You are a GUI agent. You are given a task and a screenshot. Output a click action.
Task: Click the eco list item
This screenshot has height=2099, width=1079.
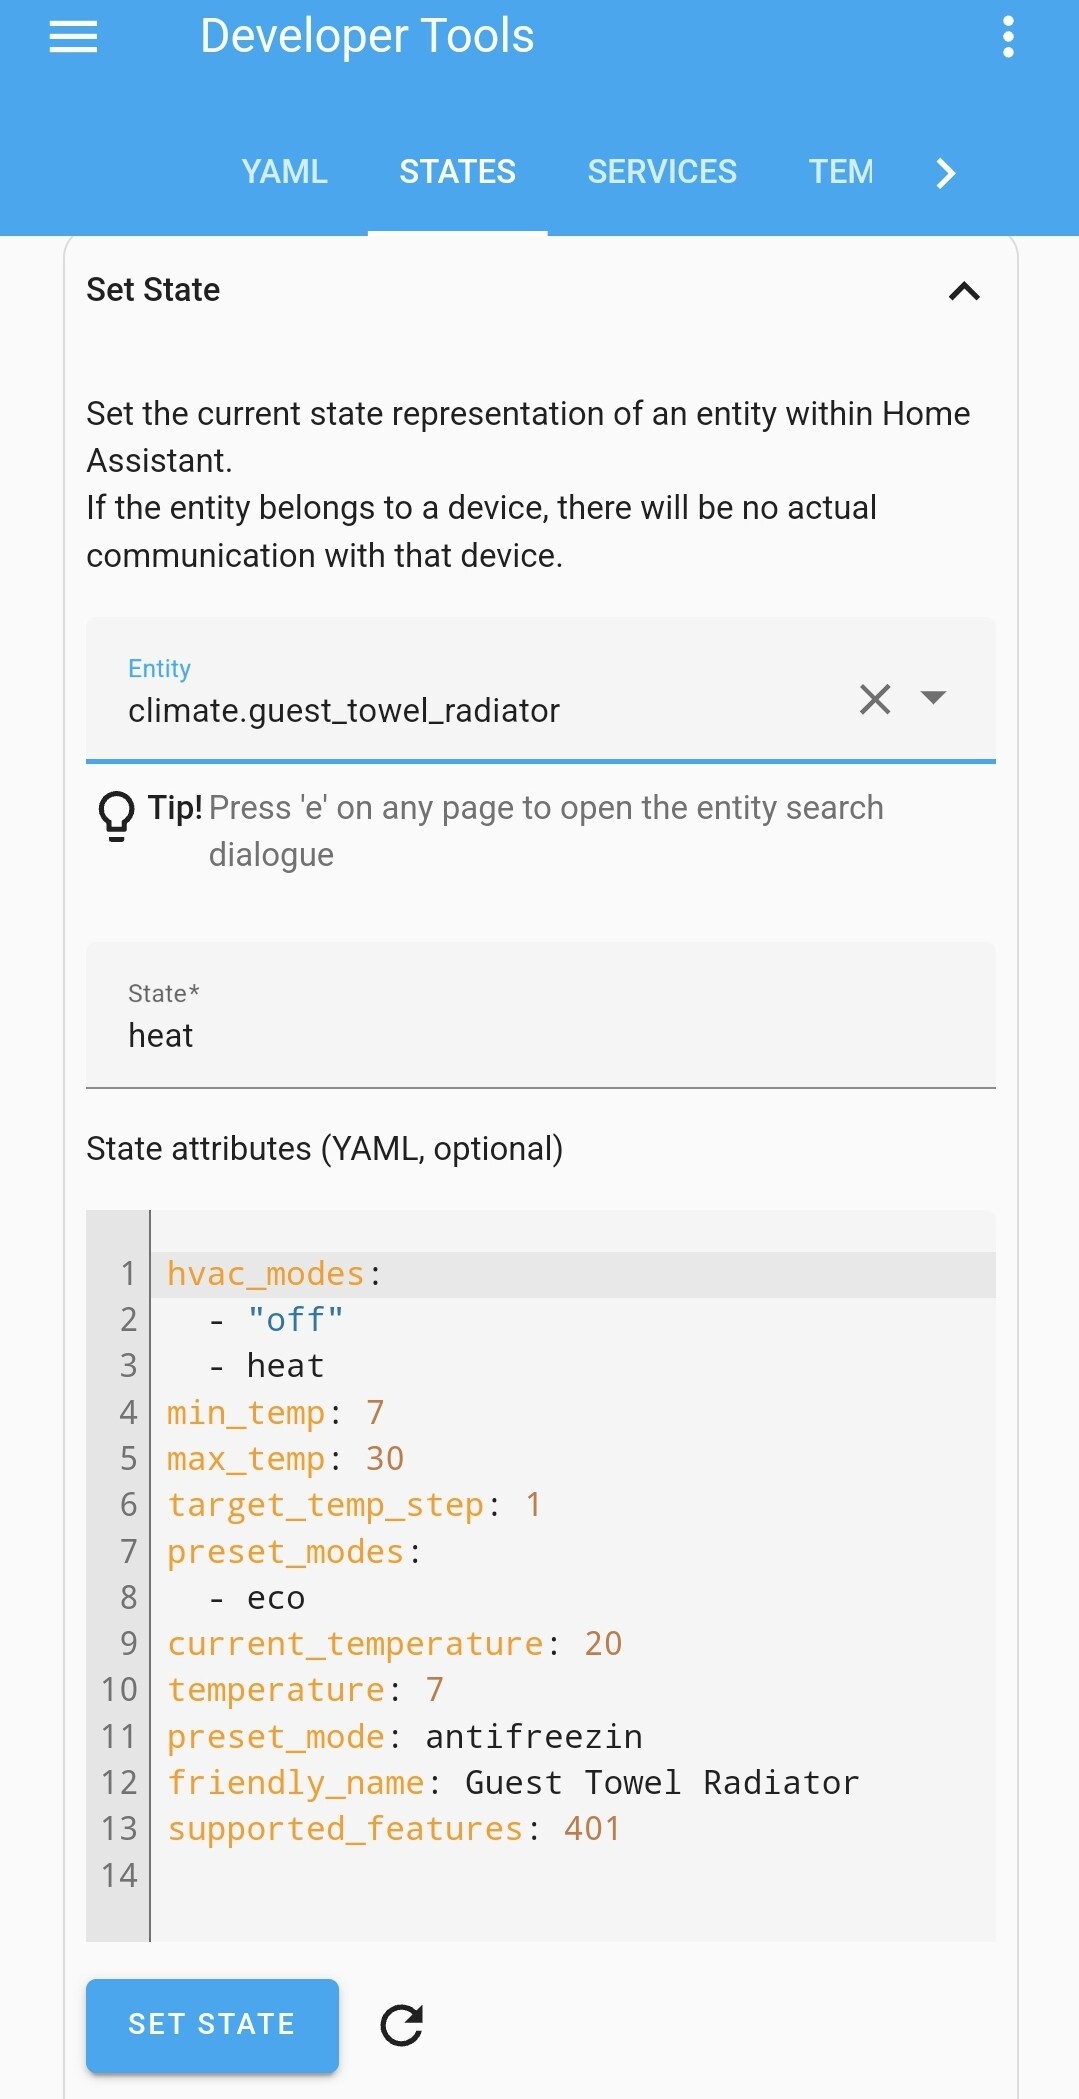point(275,1598)
